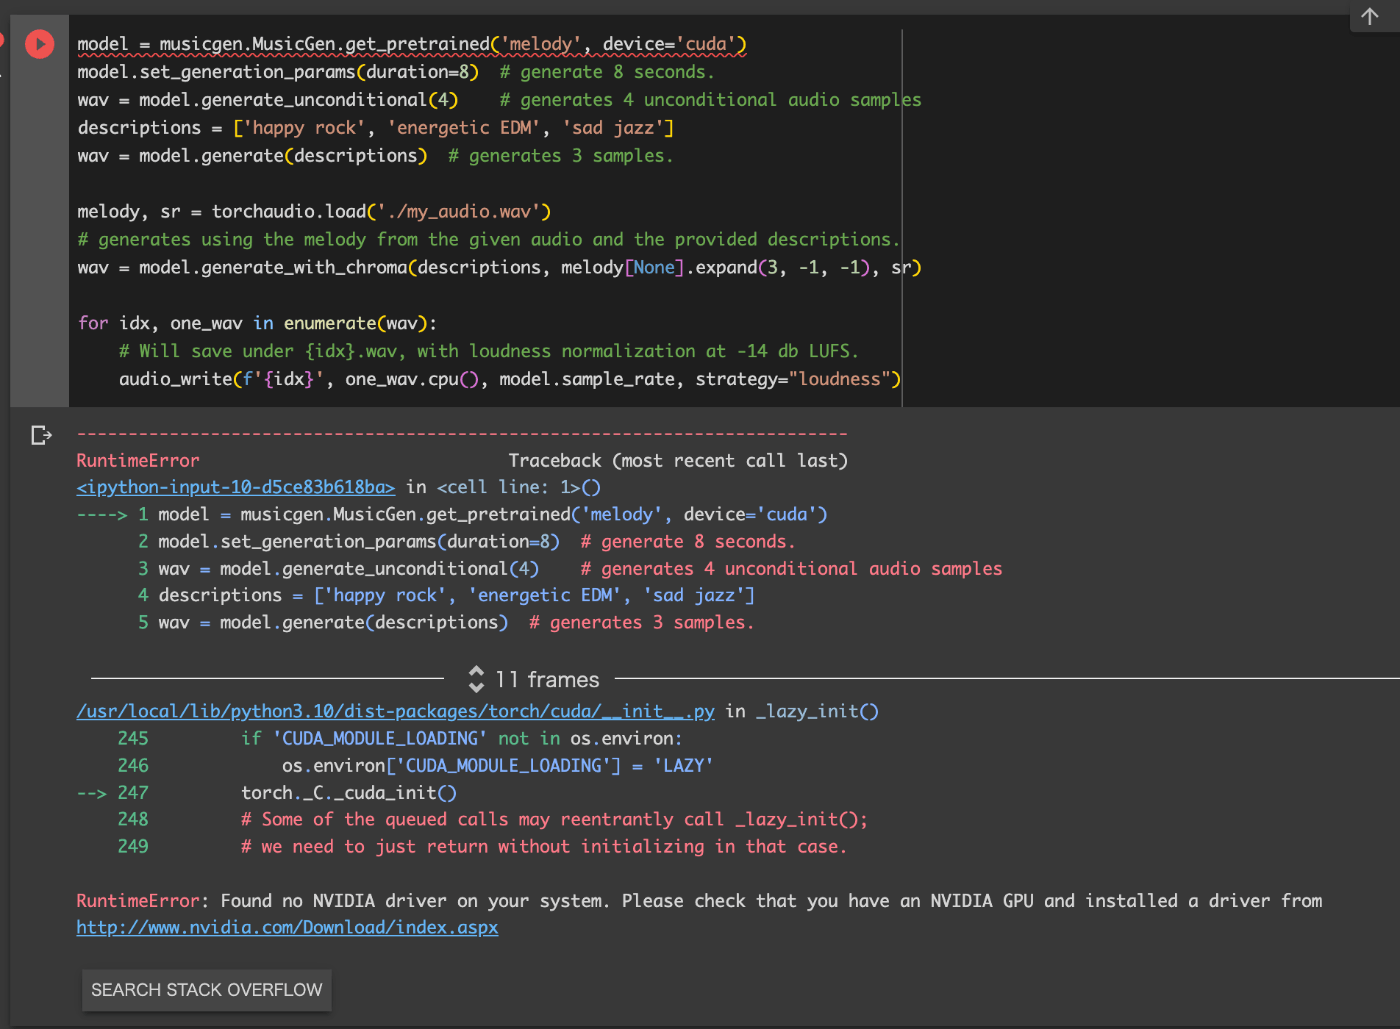Click the code line "model.set_generation_params(duration=8)"
Image resolution: width=1400 pixels, height=1029 pixels.
point(278,72)
